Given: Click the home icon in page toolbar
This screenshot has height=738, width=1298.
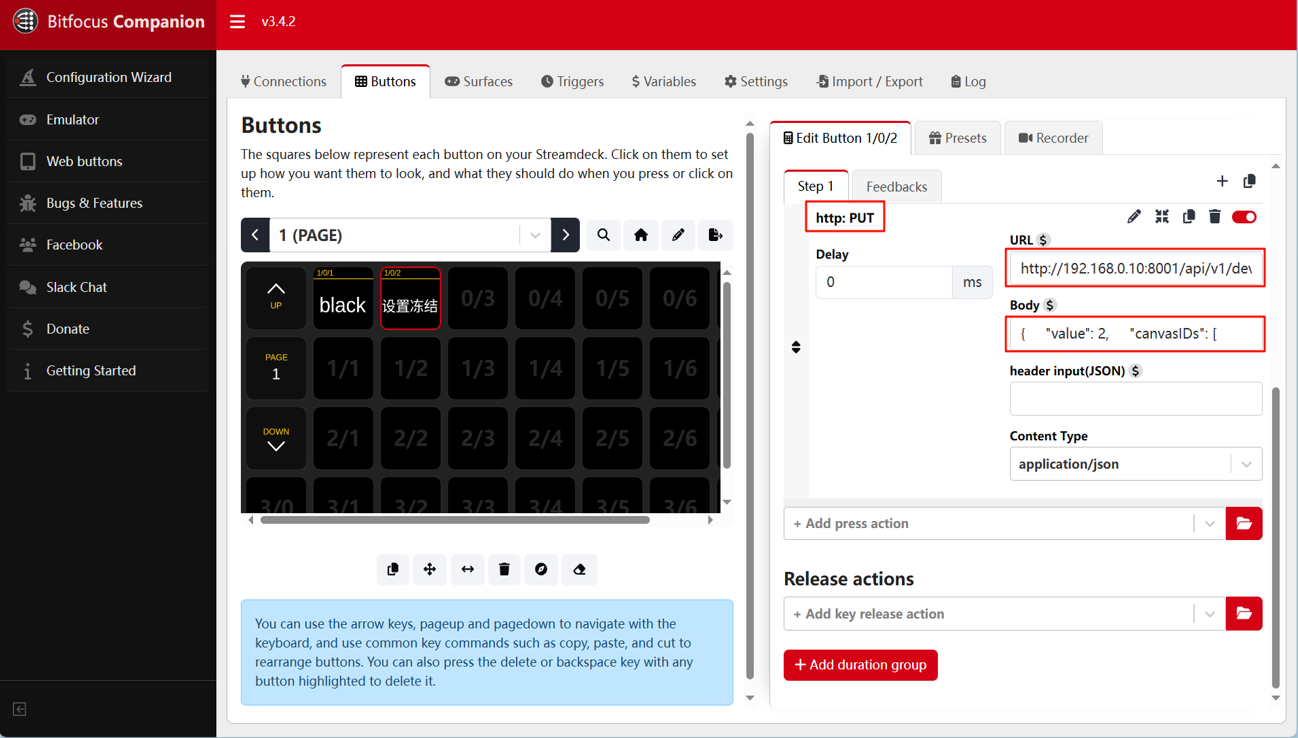Looking at the screenshot, I should click(641, 235).
